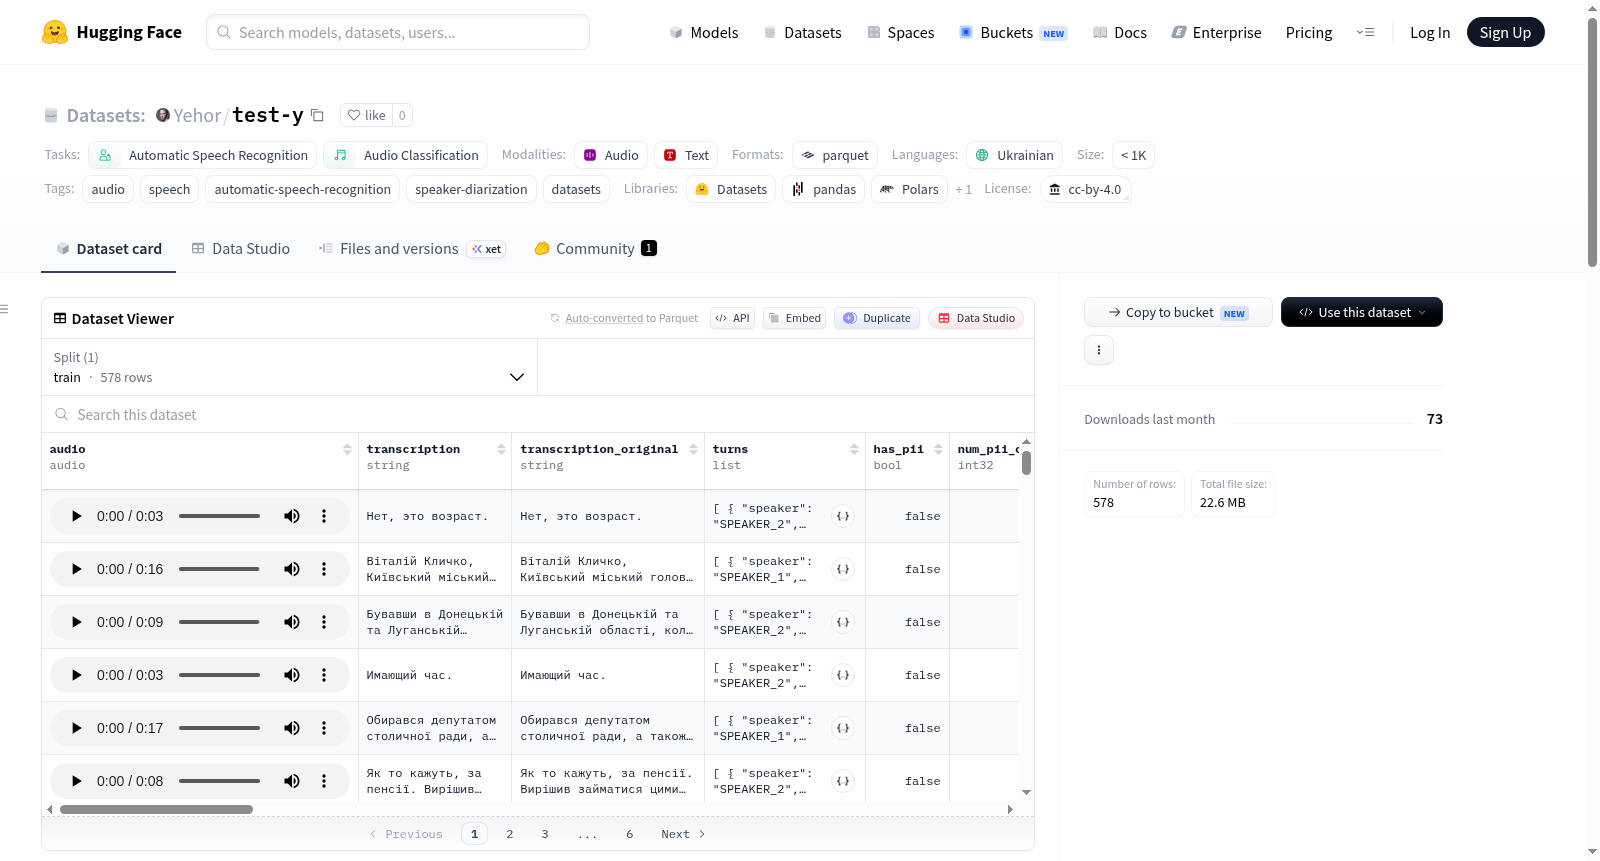Play the 0:03 audio for "Нет, это возраст."
The width and height of the screenshot is (1600, 861).
point(77,516)
